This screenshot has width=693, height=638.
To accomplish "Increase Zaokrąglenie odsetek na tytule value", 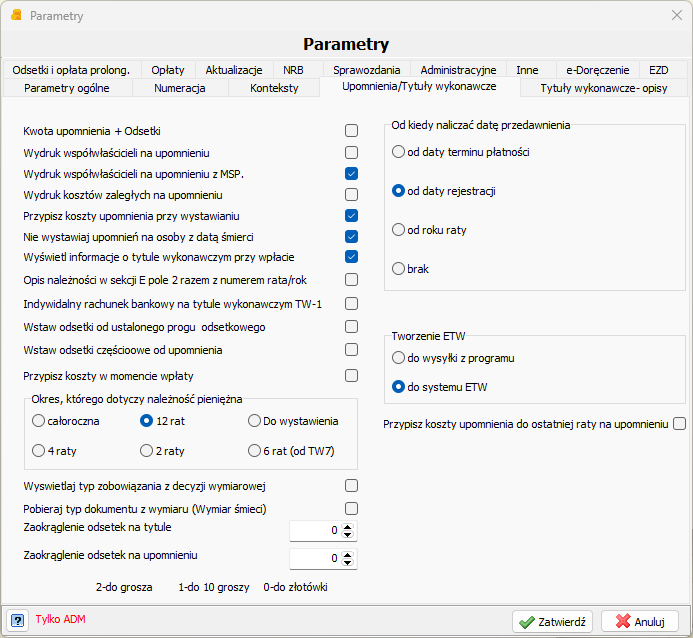I will pyautogui.click(x=348, y=527).
